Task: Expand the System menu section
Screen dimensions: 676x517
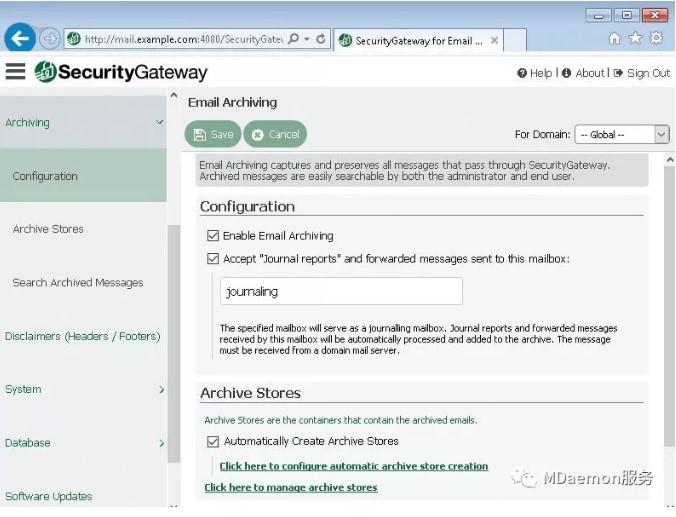Action: tap(83, 389)
